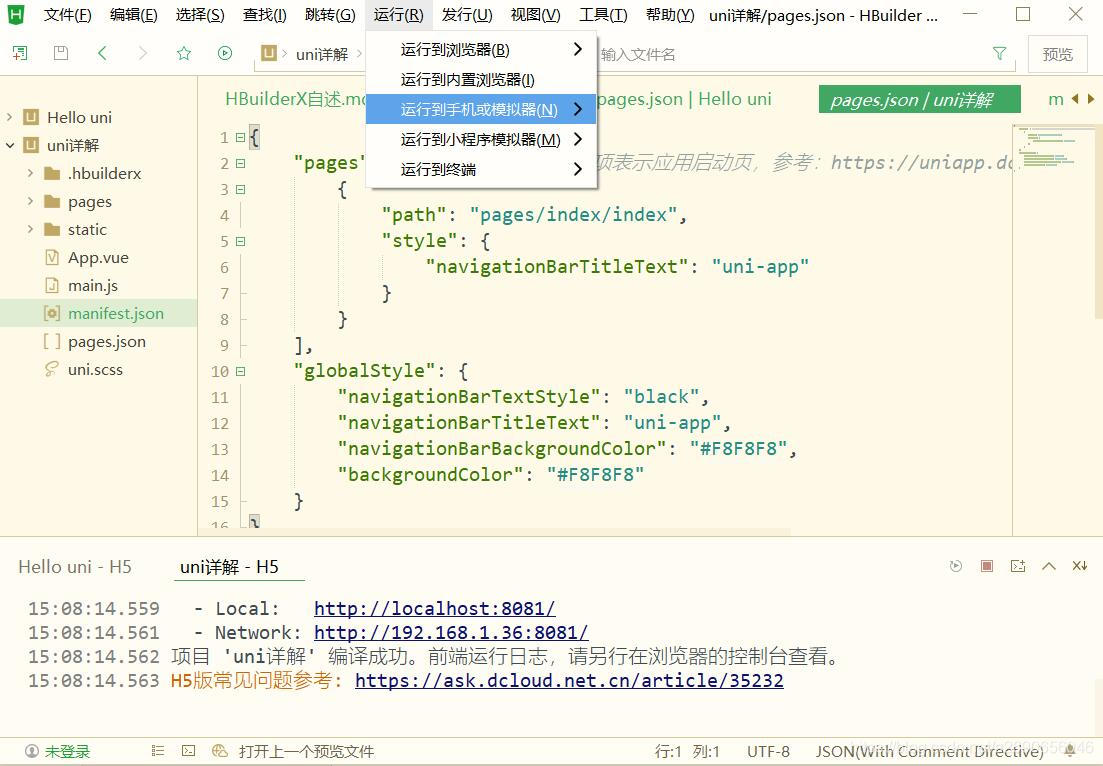Switch to the HBuilderX自述.md tab

295,99
